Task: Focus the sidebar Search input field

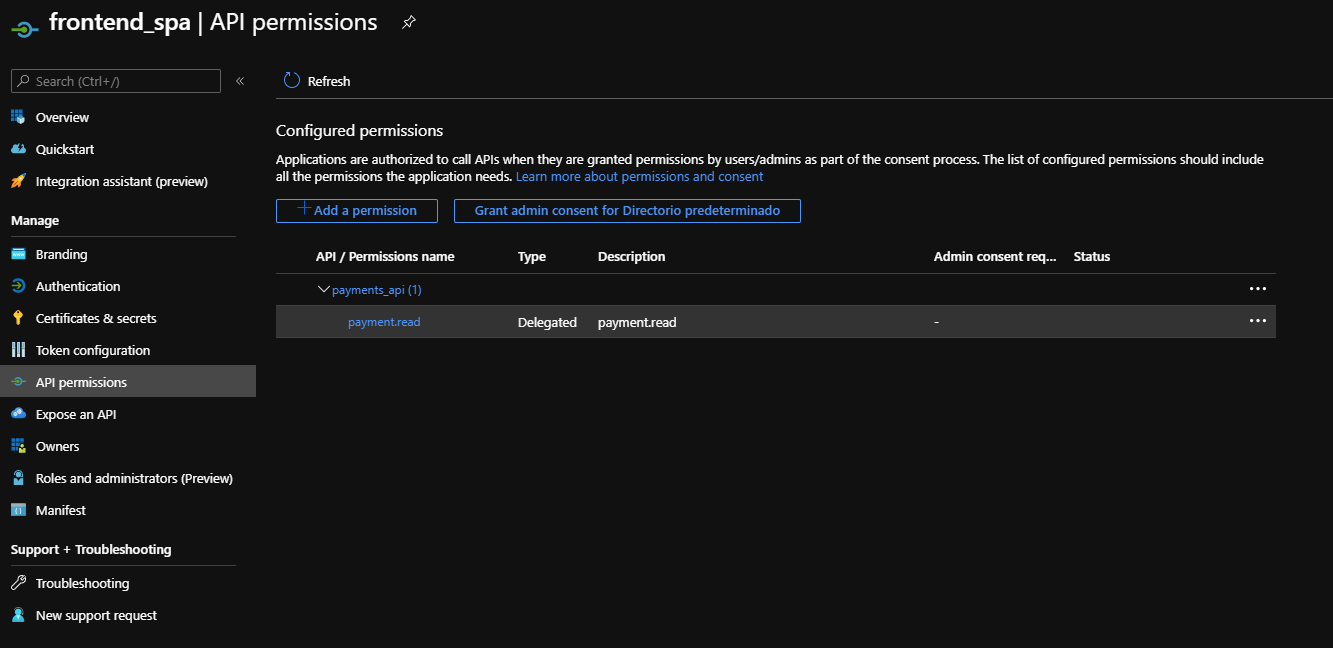Action: click(122, 81)
